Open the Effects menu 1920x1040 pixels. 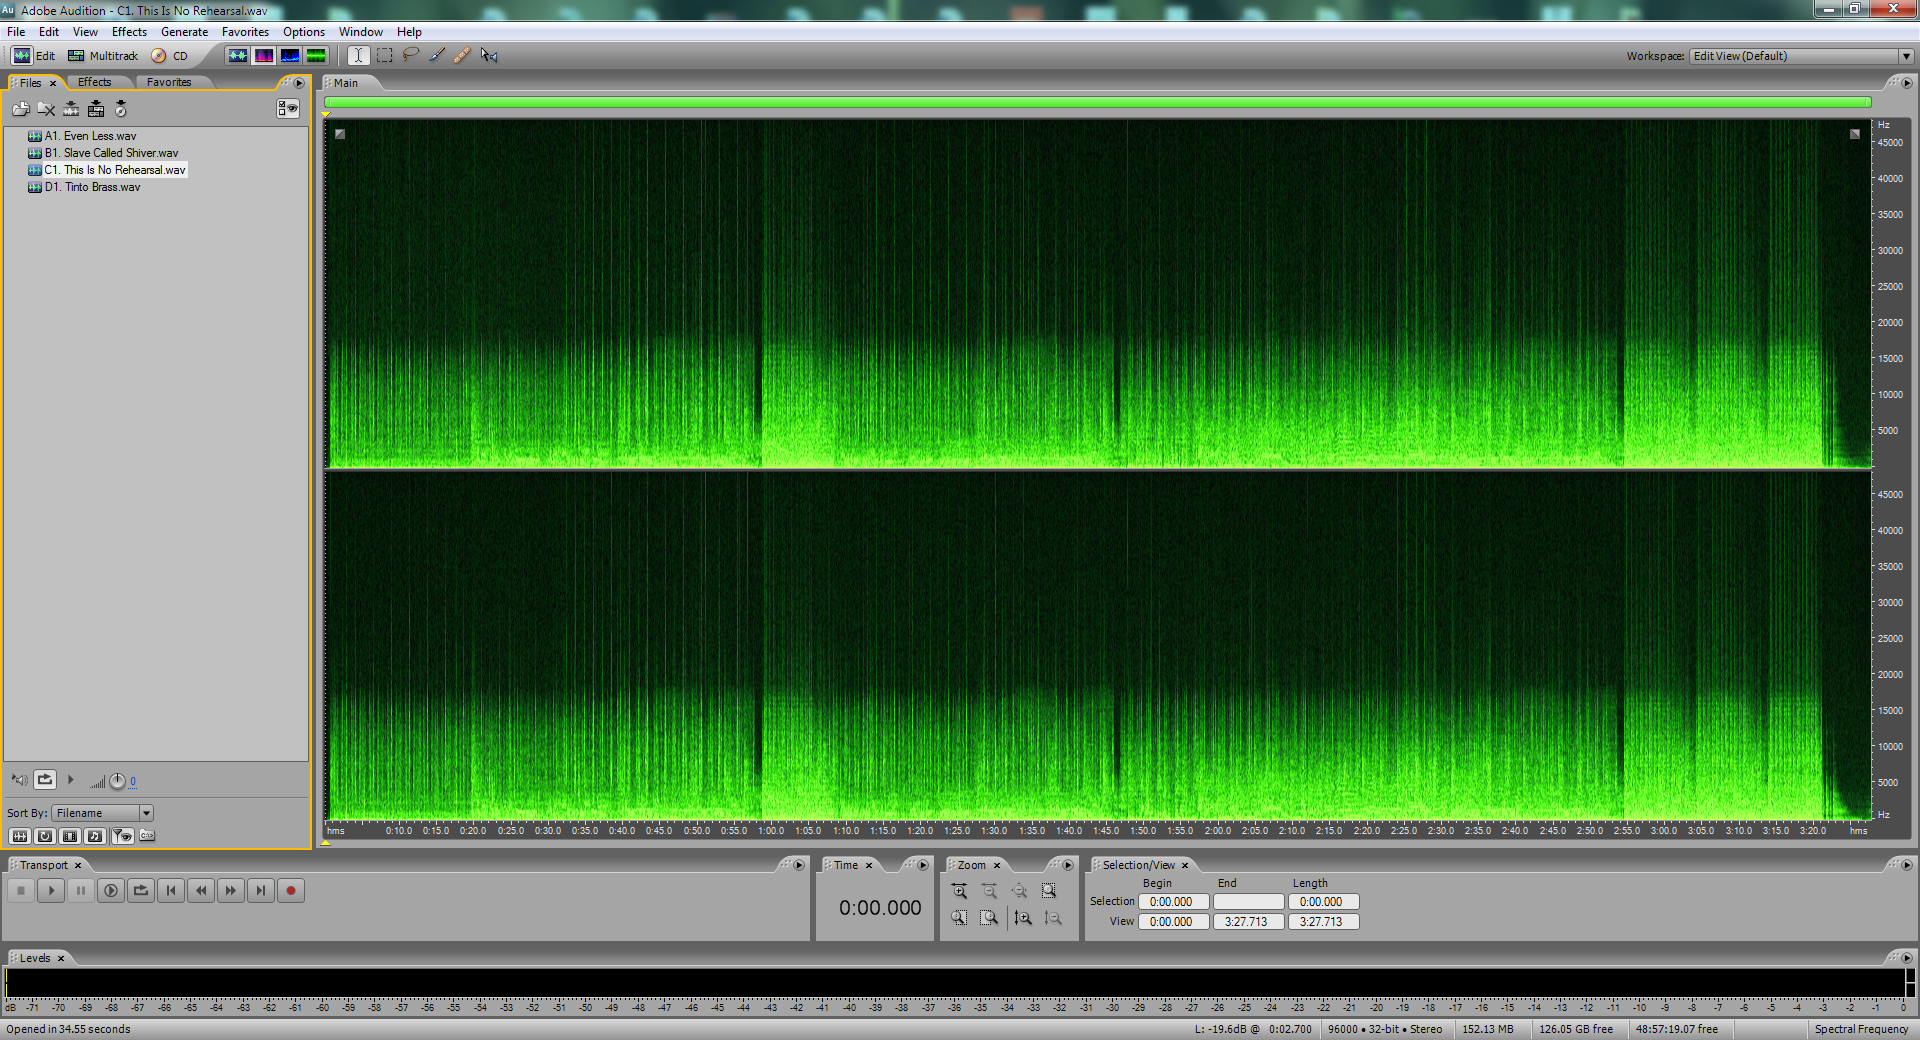click(x=129, y=32)
